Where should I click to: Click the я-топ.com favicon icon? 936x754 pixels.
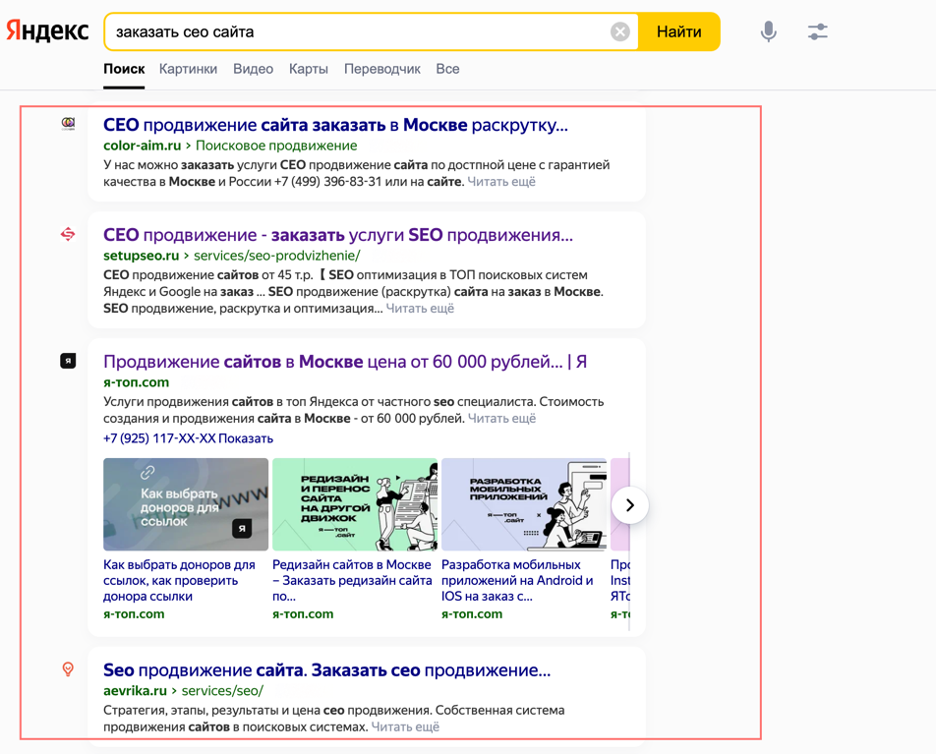point(68,361)
